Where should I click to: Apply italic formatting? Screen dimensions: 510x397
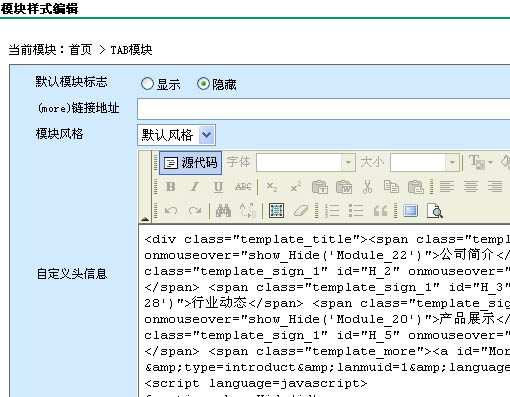194,187
